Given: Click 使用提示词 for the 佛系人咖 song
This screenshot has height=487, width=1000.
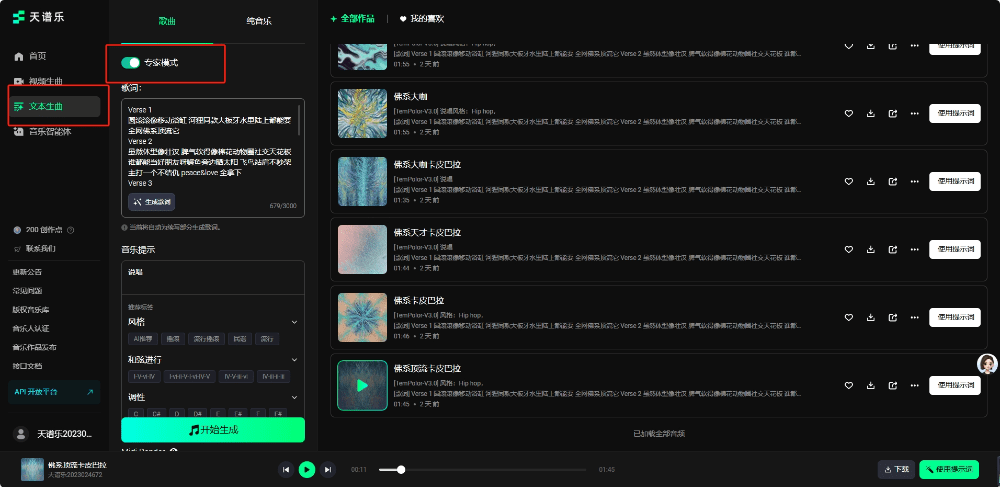Looking at the screenshot, I should (954, 112).
